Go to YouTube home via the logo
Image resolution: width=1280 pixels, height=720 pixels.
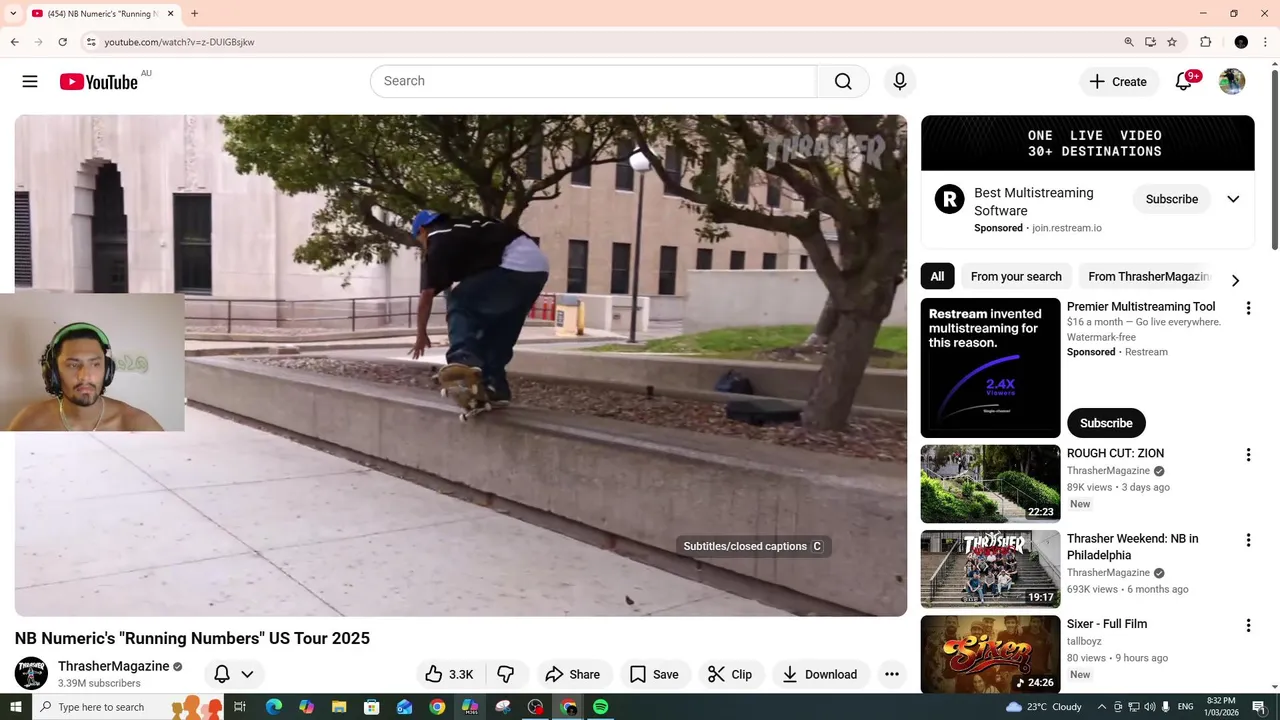[x=98, y=82]
